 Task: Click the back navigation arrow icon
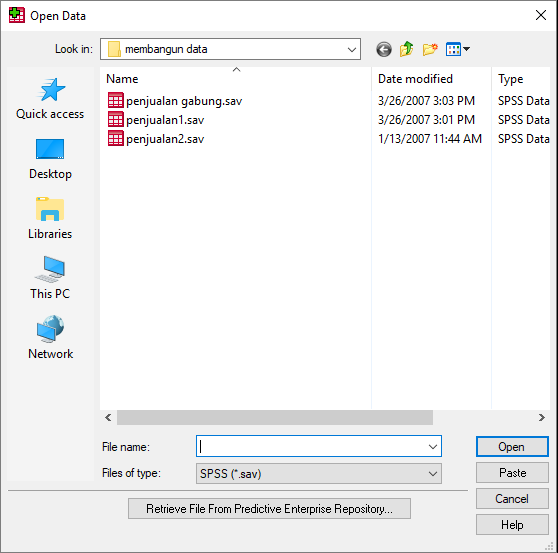384,49
